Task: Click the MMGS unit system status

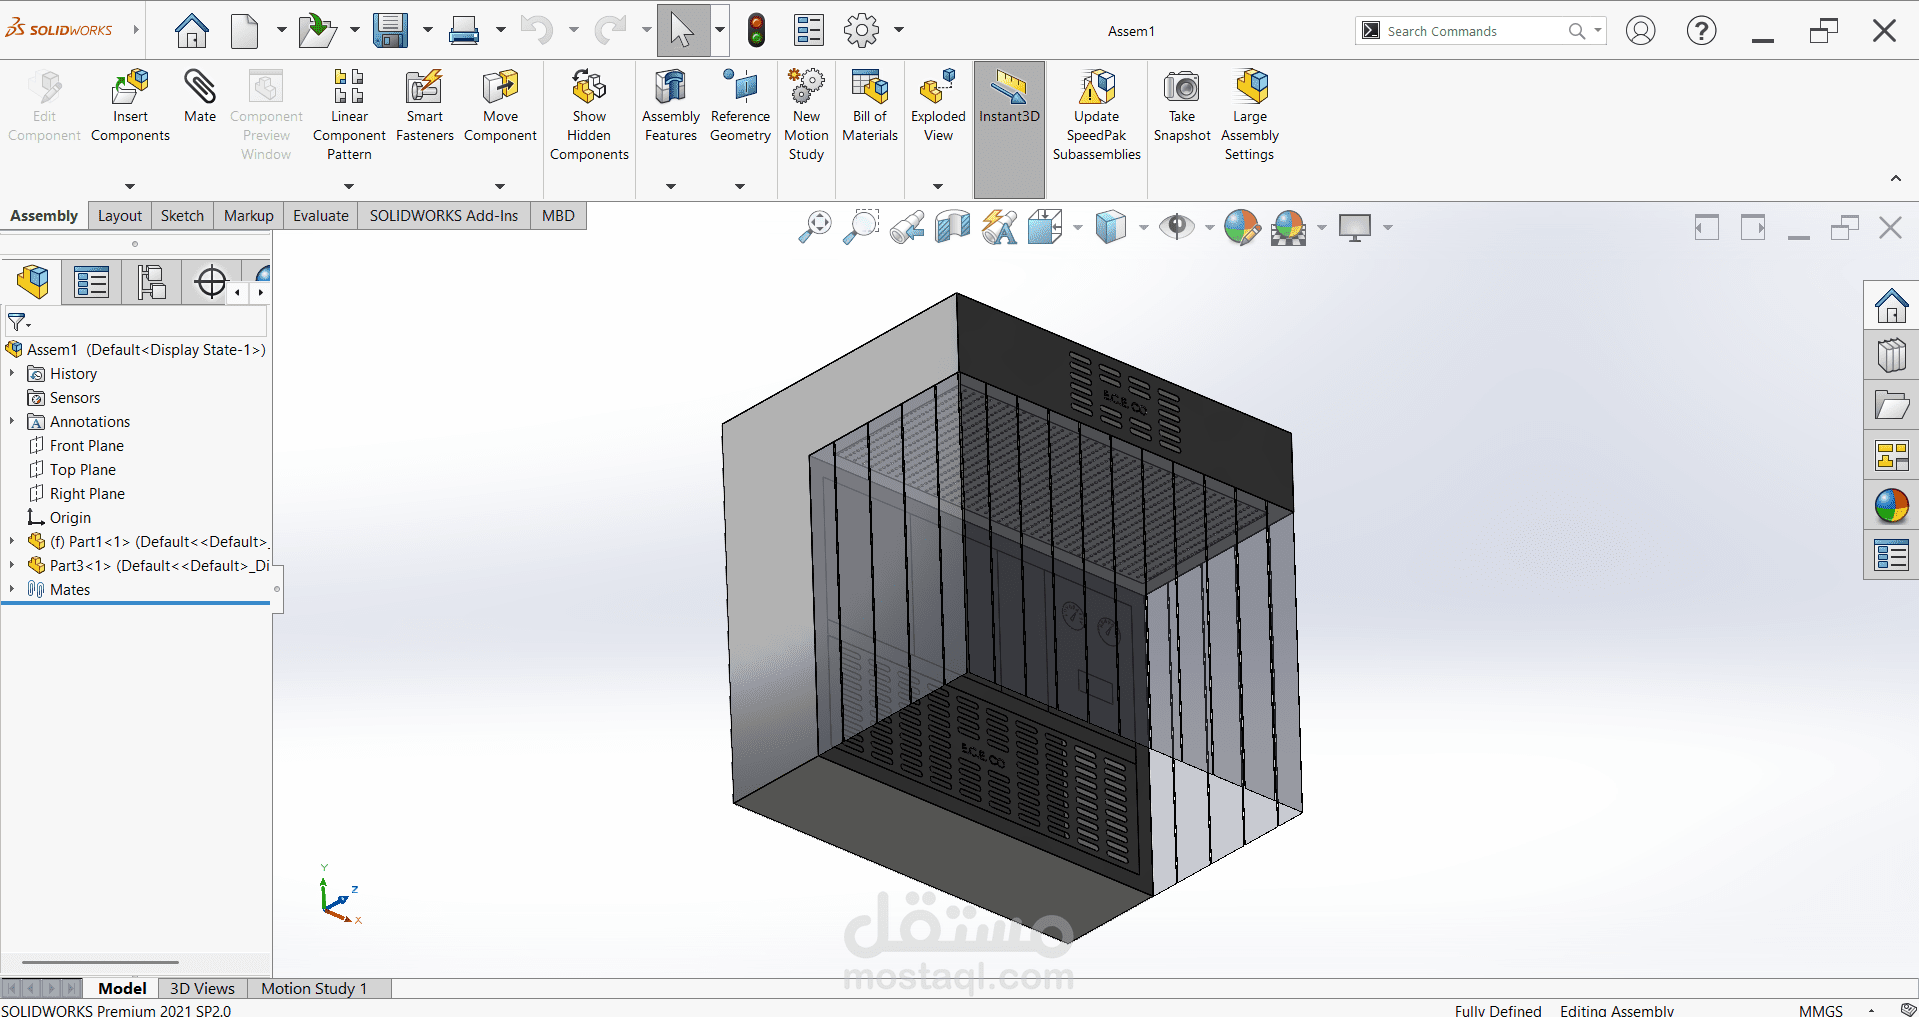Action: [1820, 1010]
